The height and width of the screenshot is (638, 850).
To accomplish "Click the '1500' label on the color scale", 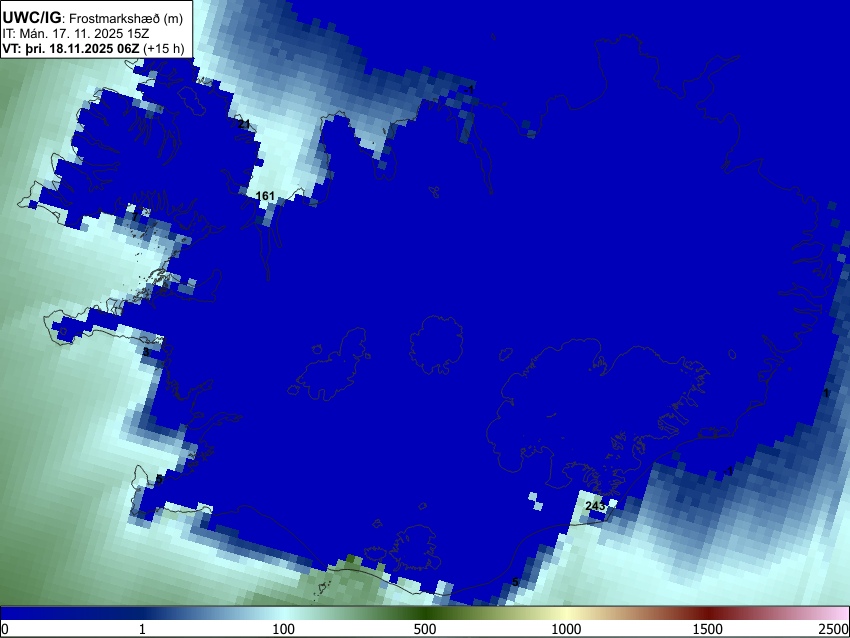I will click(x=707, y=629).
